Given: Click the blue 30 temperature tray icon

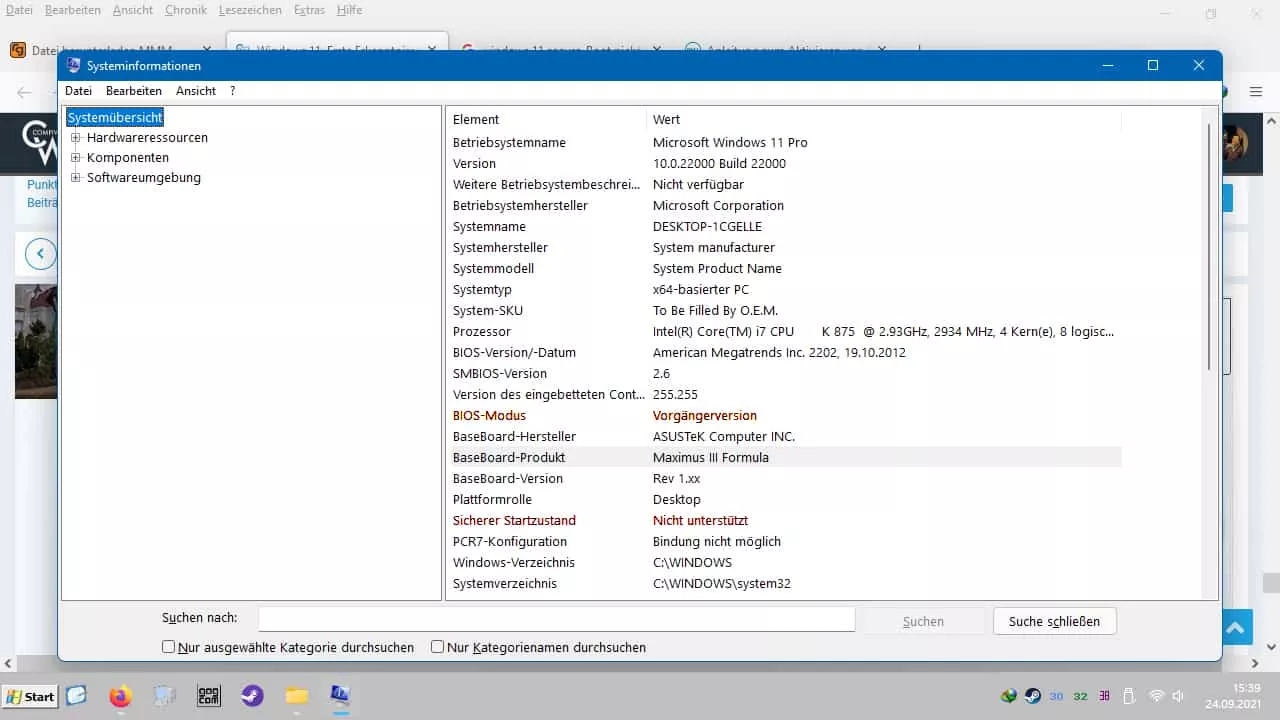Looking at the screenshot, I should (1057, 696).
